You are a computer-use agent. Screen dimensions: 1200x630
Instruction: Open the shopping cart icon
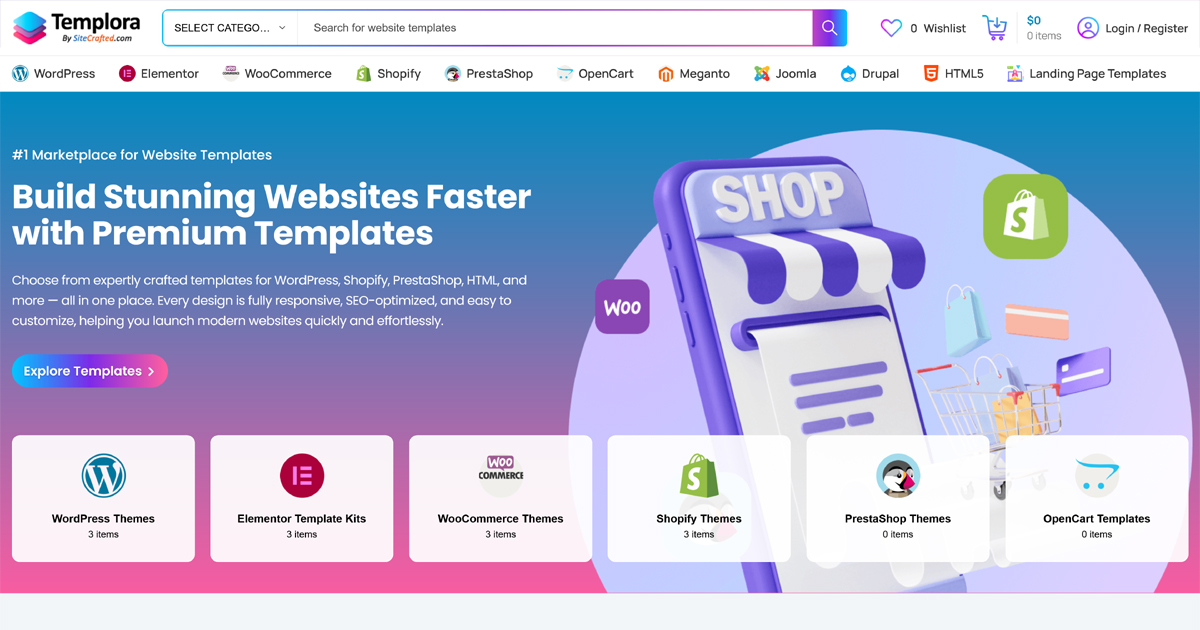(x=995, y=28)
